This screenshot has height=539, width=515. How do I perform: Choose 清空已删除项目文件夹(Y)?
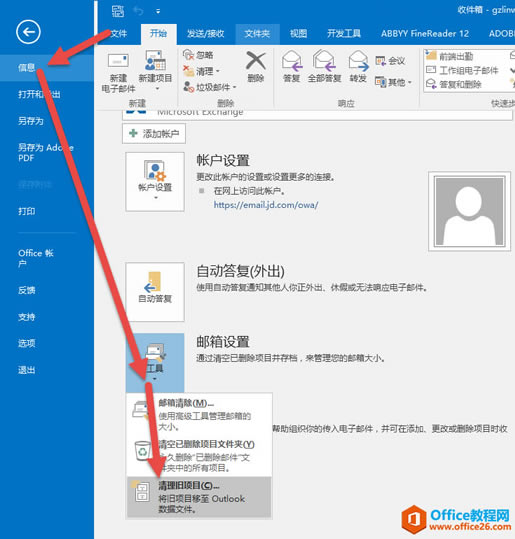[199, 456]
